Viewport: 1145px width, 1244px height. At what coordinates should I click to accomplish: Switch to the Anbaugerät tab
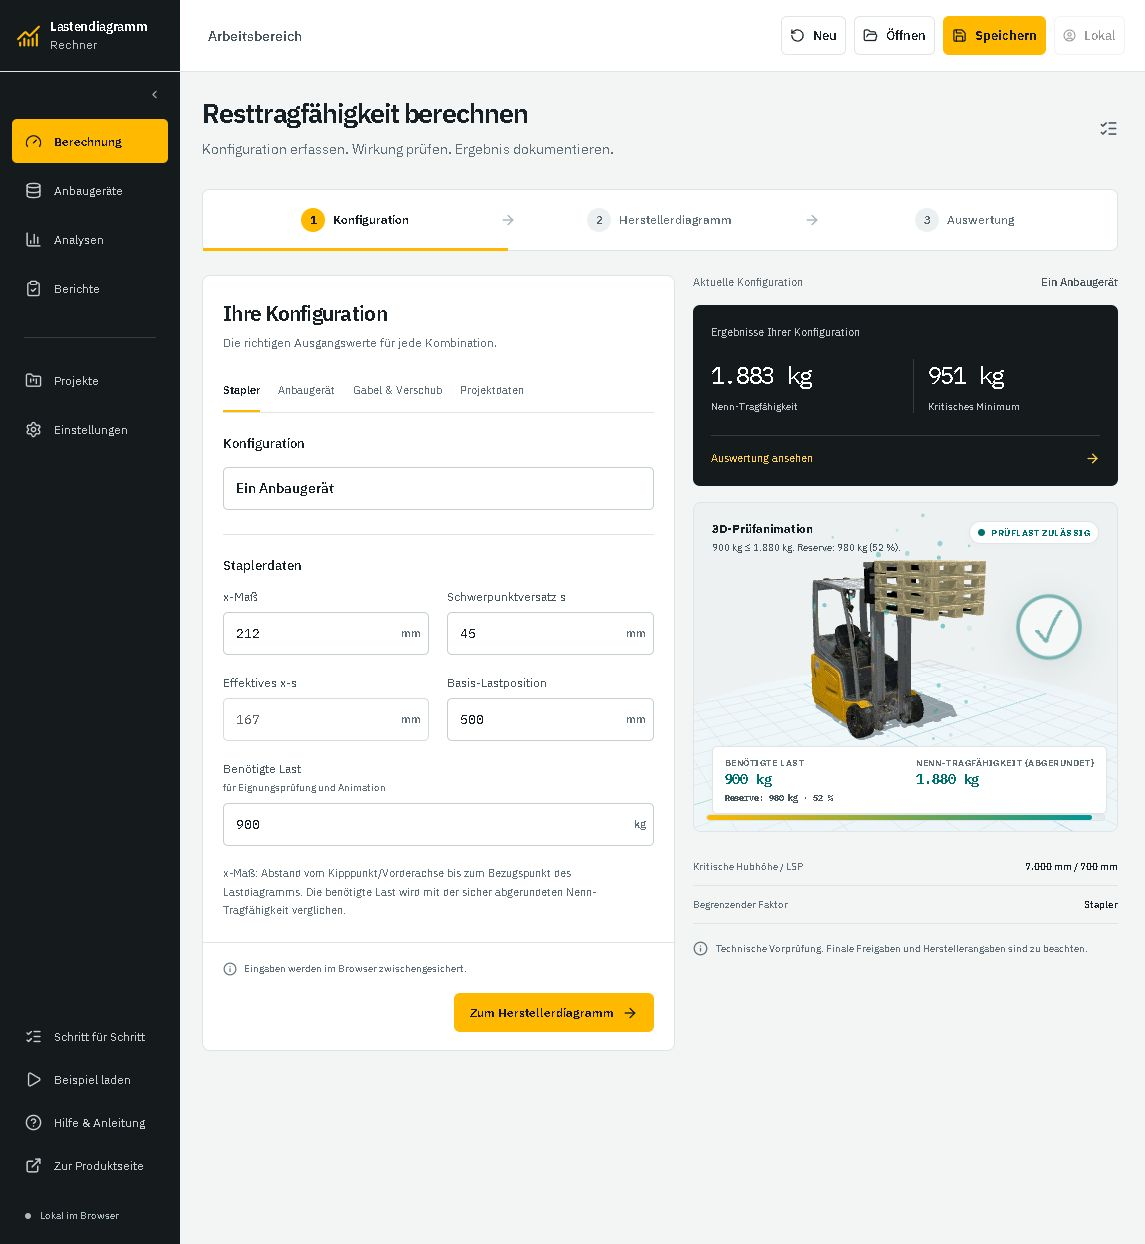click(x=306, y=390)
